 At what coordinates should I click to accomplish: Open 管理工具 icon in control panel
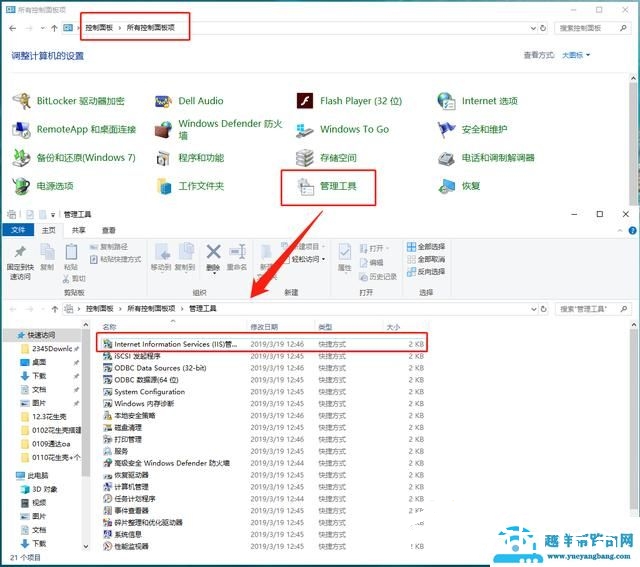point(305,187)
